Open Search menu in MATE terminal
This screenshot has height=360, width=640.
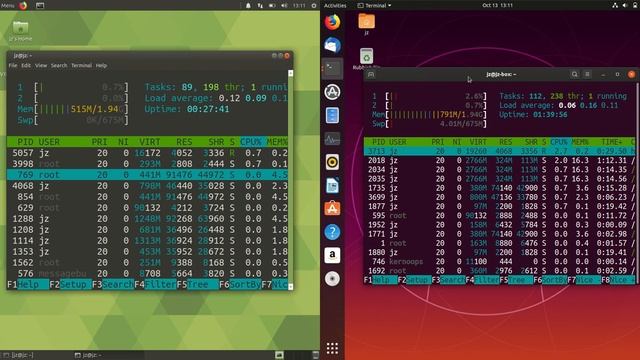point(59,65)
